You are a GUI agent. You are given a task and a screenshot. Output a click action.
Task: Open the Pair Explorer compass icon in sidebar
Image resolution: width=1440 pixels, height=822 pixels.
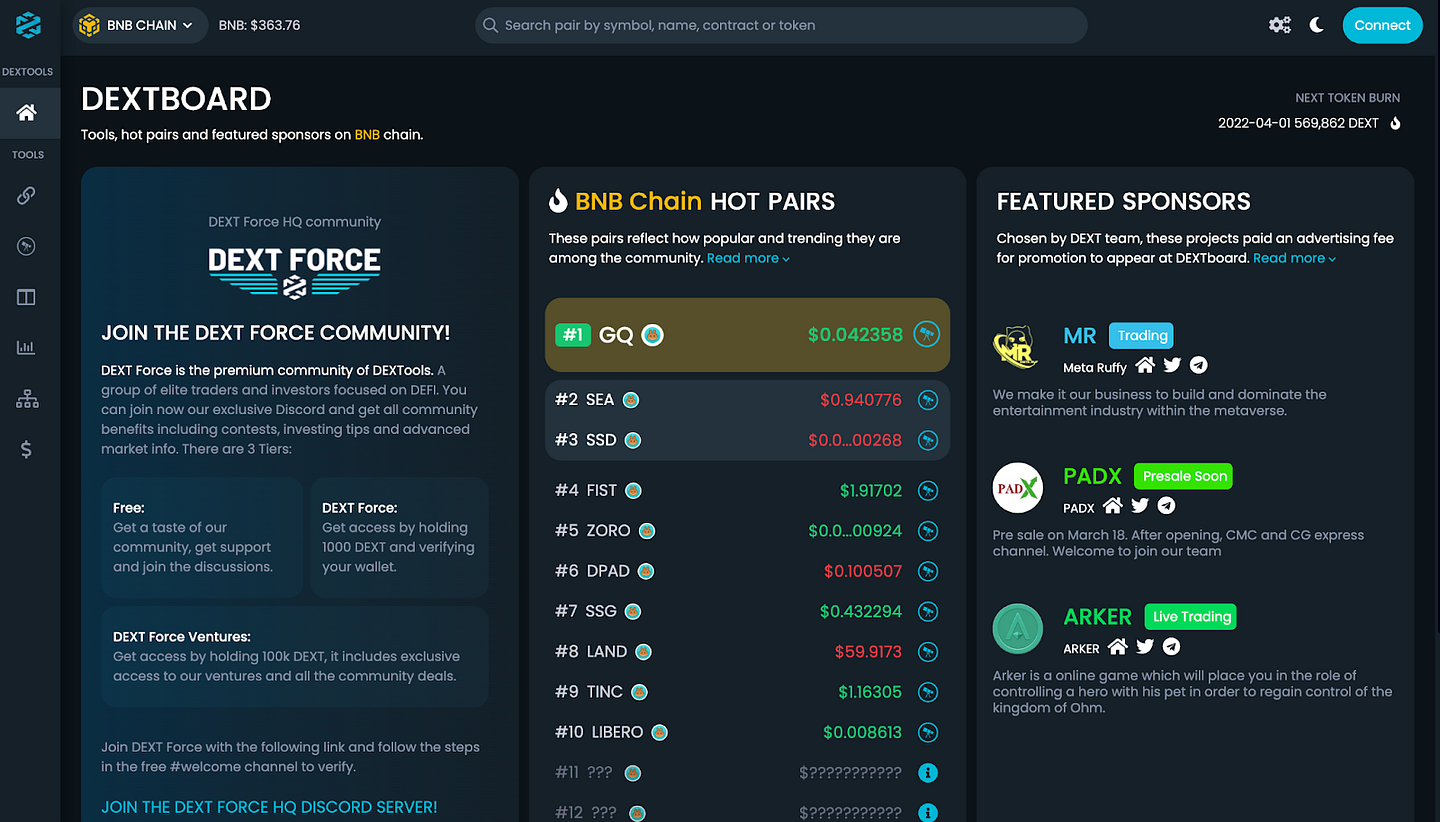pyautogui.click(x=27, y=246)
